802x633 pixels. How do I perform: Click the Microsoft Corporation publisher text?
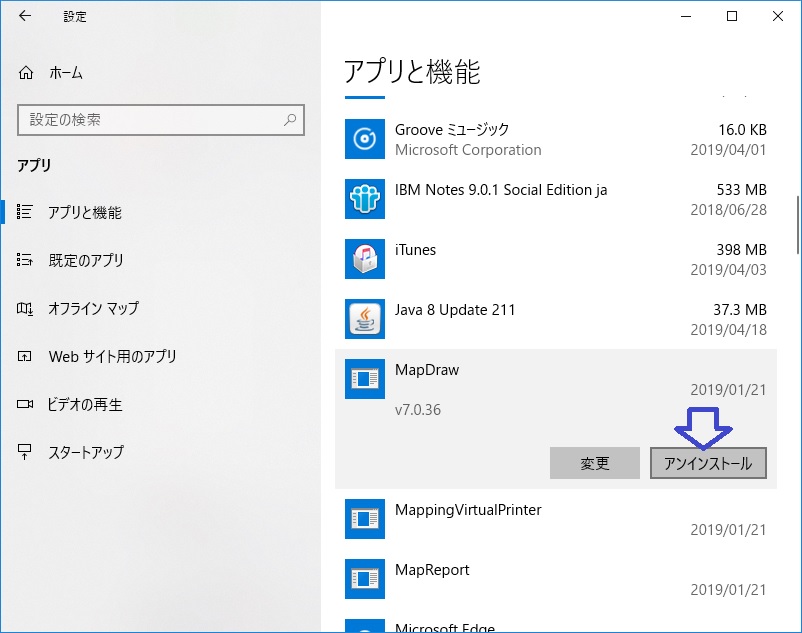(x=468, y=150)
